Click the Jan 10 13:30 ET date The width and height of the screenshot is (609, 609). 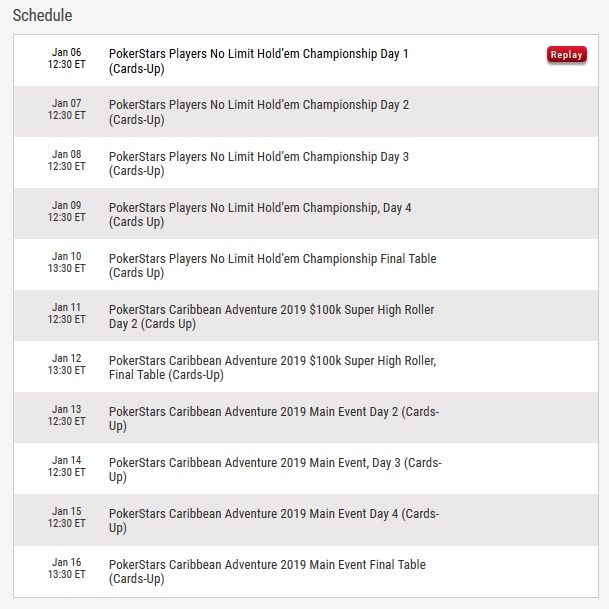point(66,262)
